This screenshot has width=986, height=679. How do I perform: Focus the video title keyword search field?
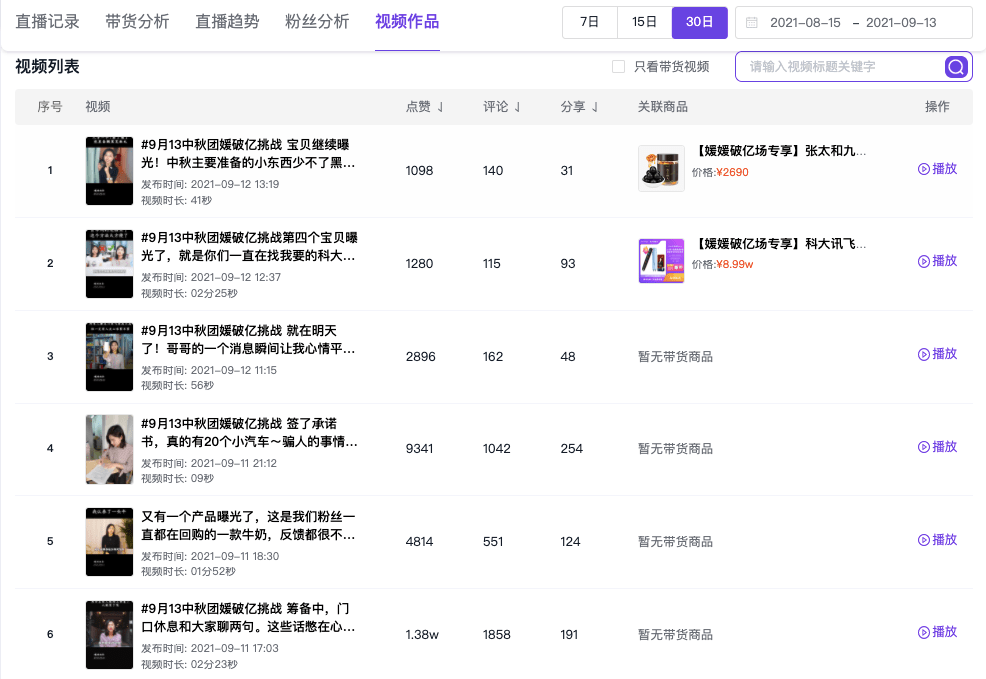pyautogui.click(x=843, y=67)
